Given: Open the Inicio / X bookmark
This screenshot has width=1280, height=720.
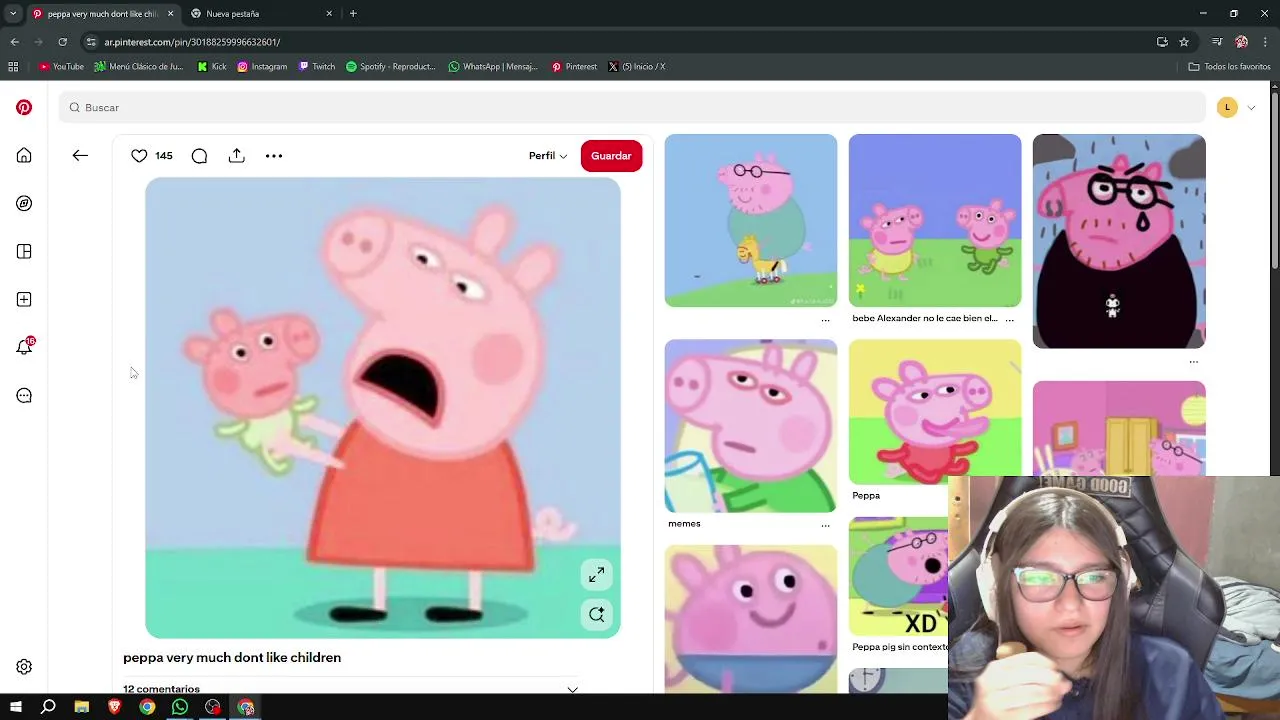Looking at the screenshot, I should (x=637, y=67).
